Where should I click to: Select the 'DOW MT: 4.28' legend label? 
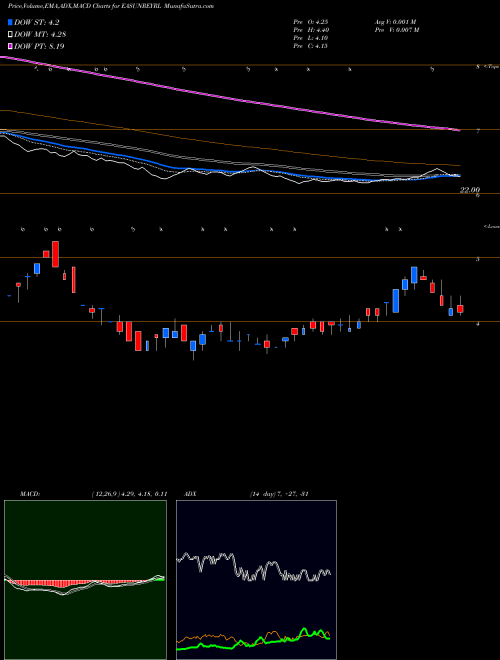coord(40,35)
